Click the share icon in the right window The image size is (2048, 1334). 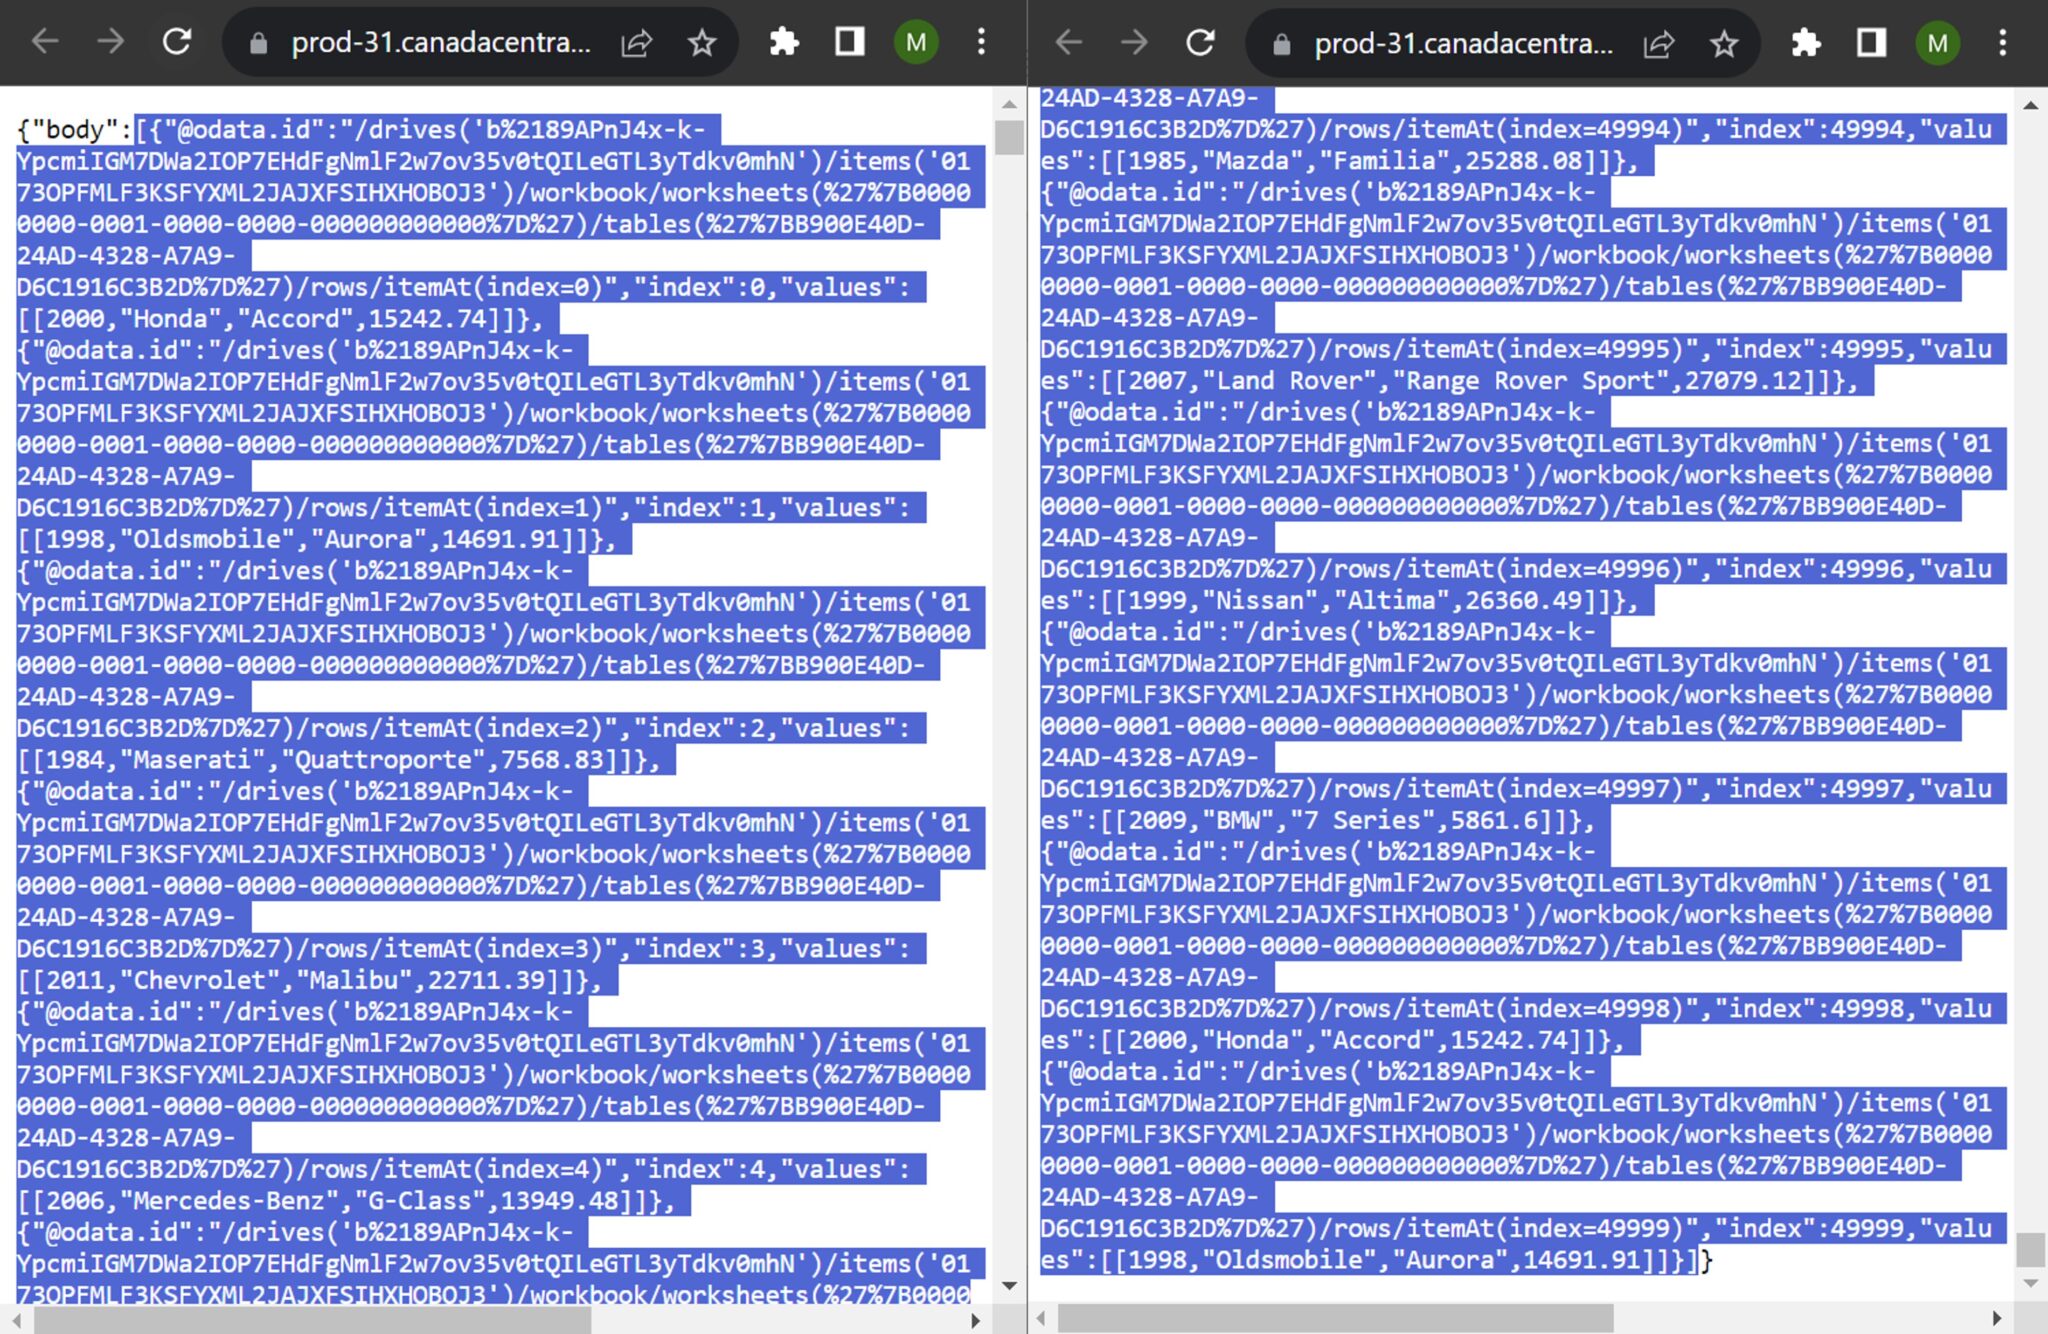click(x=1658, y=44)
